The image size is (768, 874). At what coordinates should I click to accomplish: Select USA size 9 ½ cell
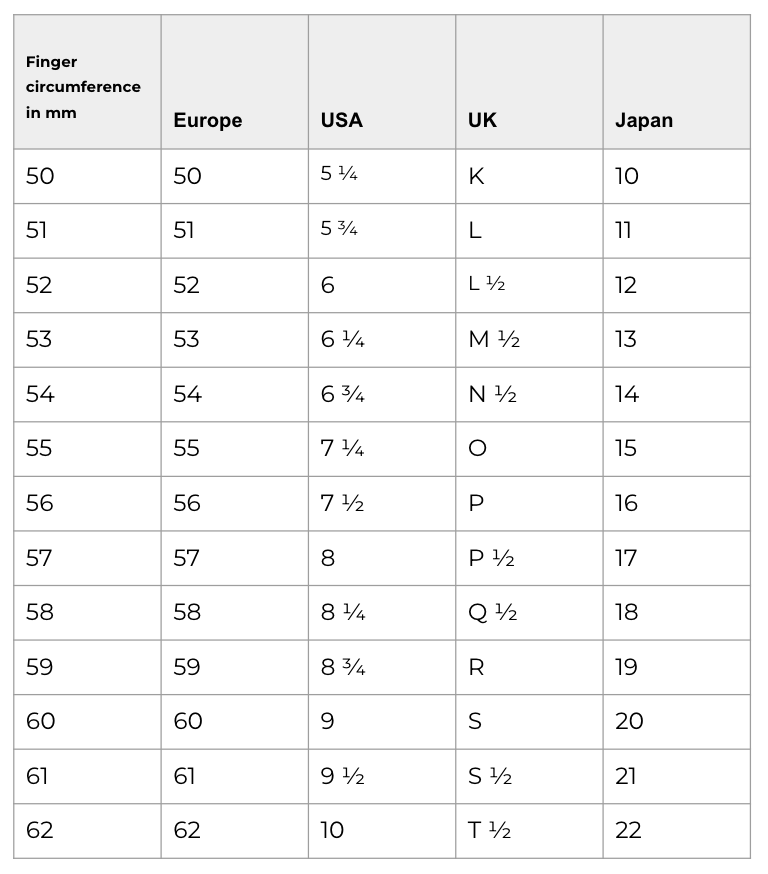coord(342,776)
